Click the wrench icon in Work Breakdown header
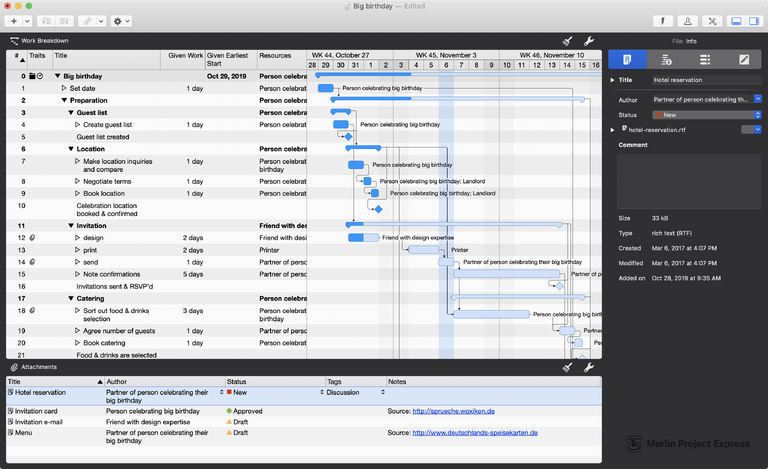This screenshot has height=469, width=768. [x=589, y=41]
